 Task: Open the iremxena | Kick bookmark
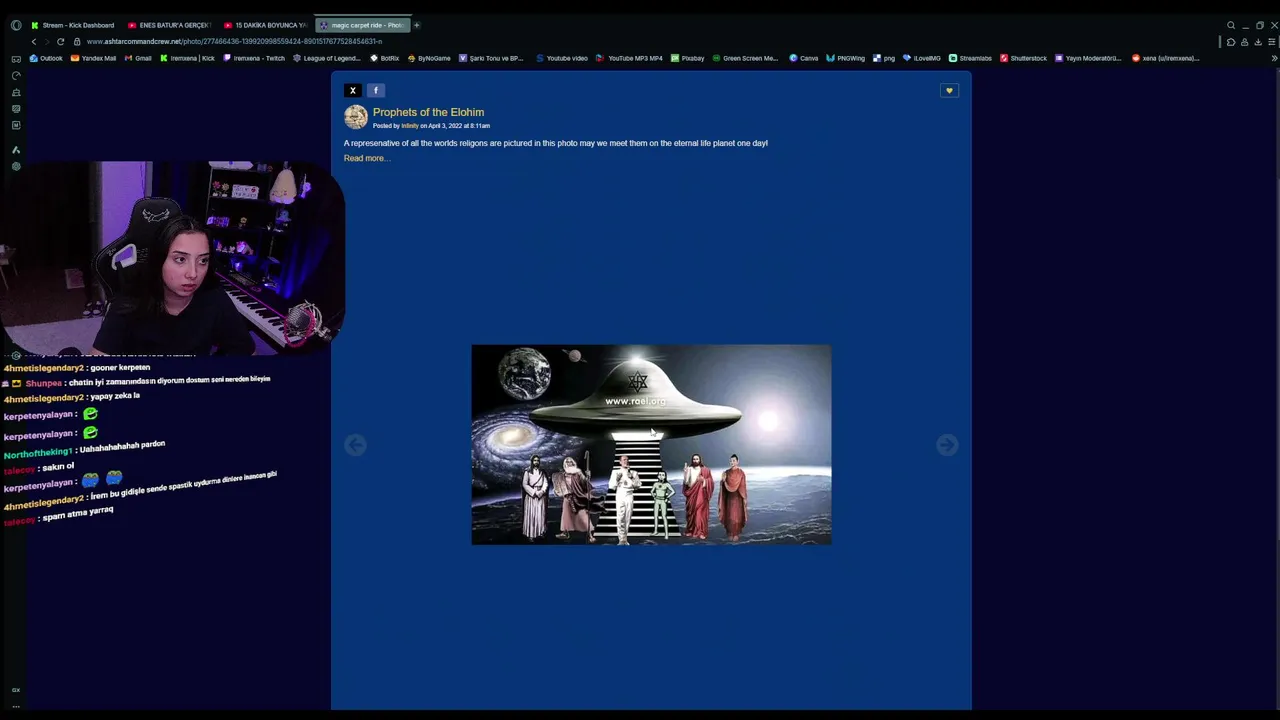pos(187,58)
